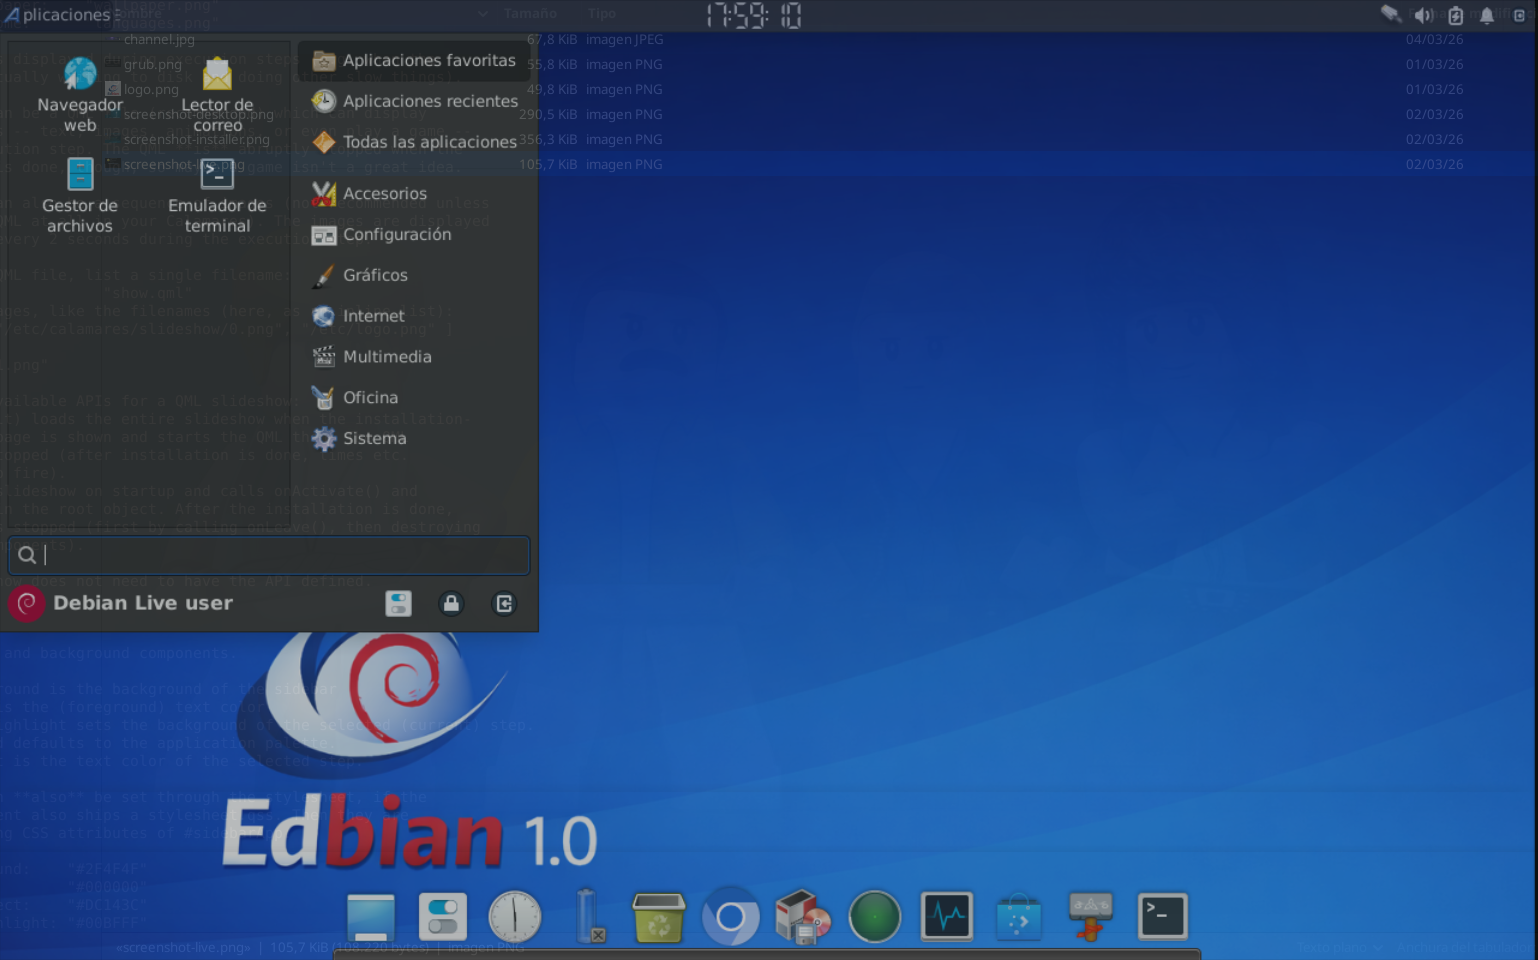Focus the menu search field
The width and height of the screenshot is (1538, 960).
click(269, 555)
